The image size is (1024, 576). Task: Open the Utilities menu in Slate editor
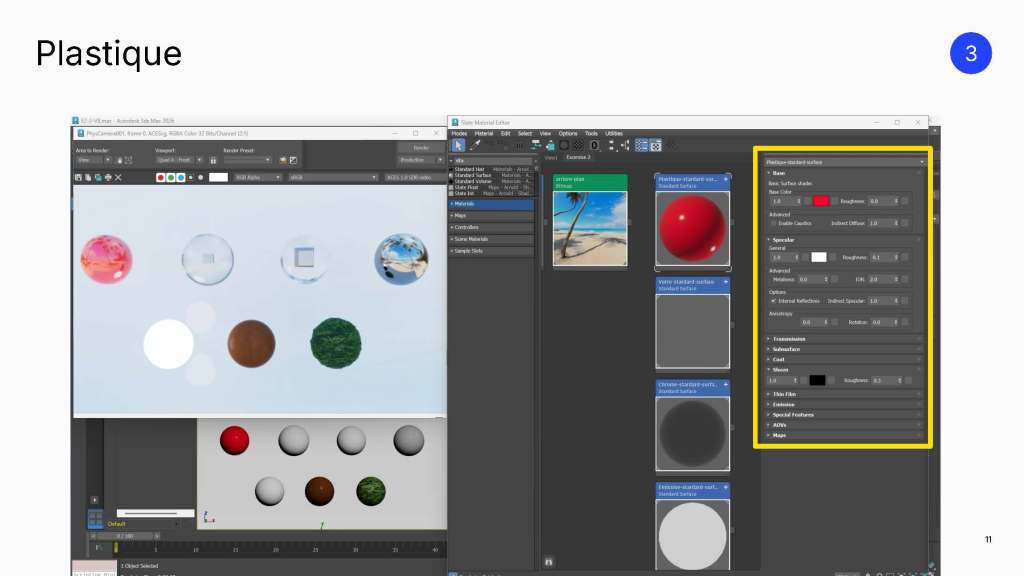click(x=614, y=133)
